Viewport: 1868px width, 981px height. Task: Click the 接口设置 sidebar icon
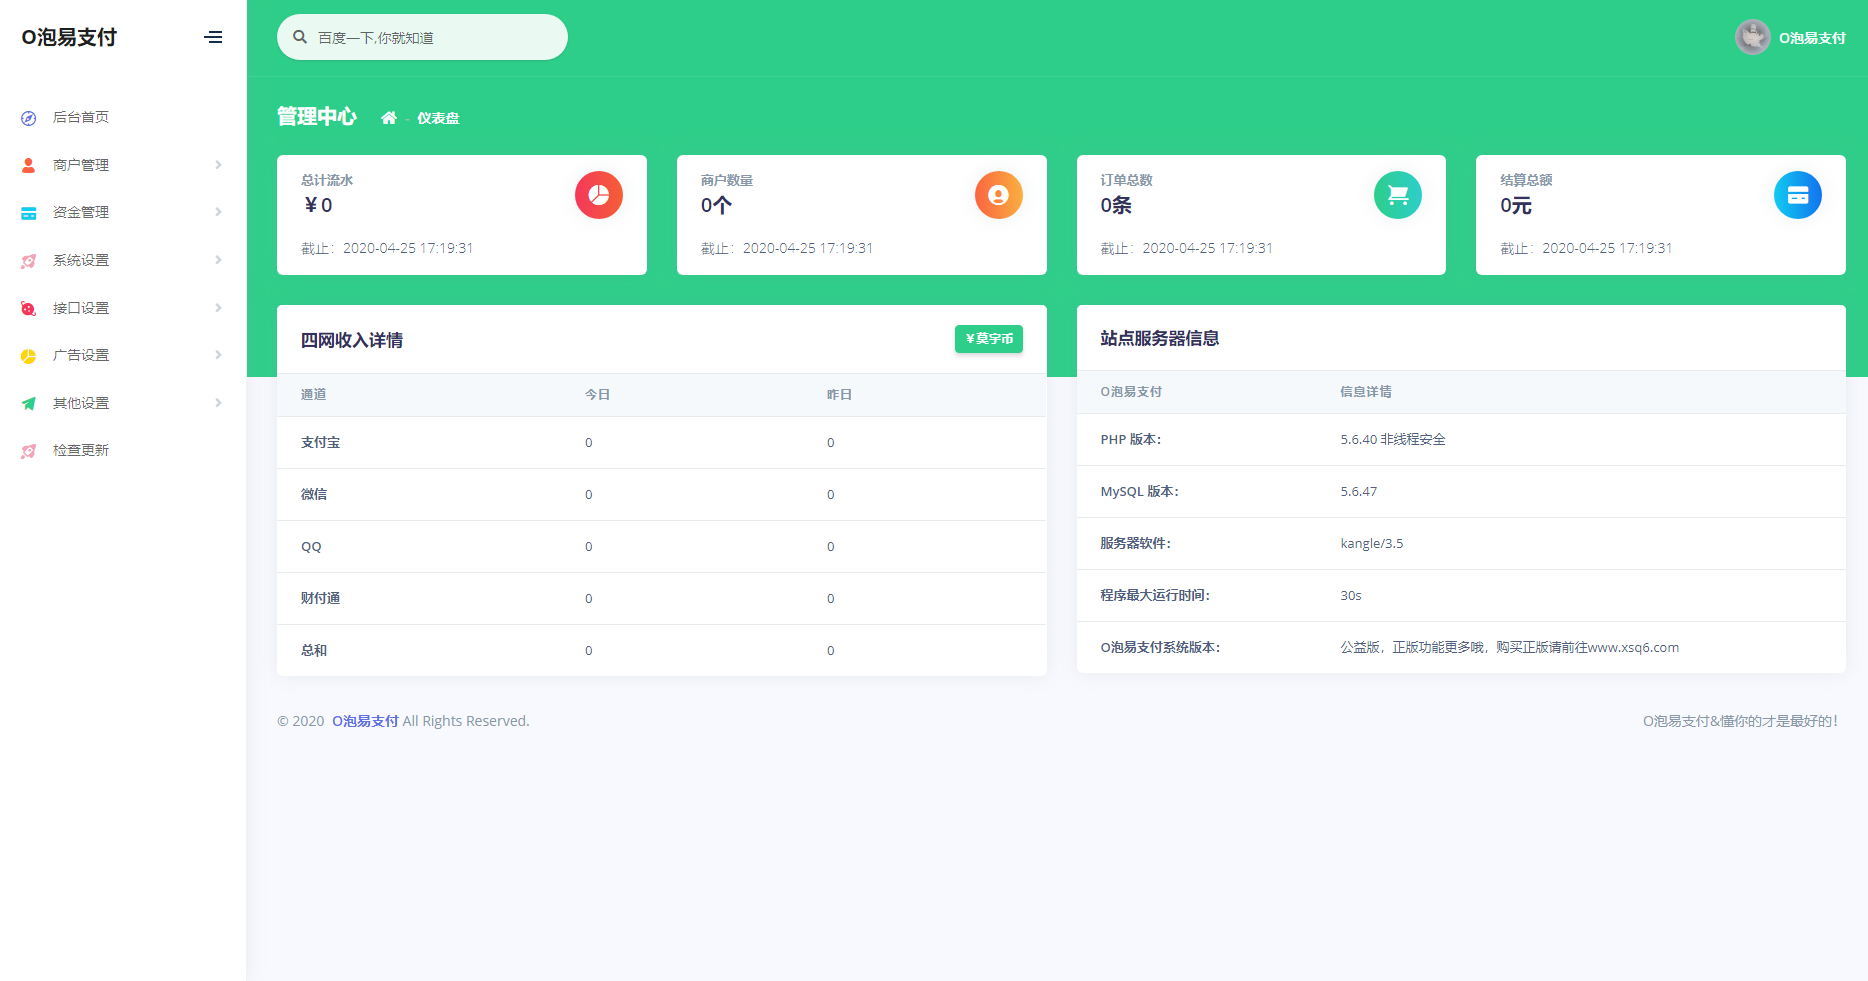click(27, 307)
